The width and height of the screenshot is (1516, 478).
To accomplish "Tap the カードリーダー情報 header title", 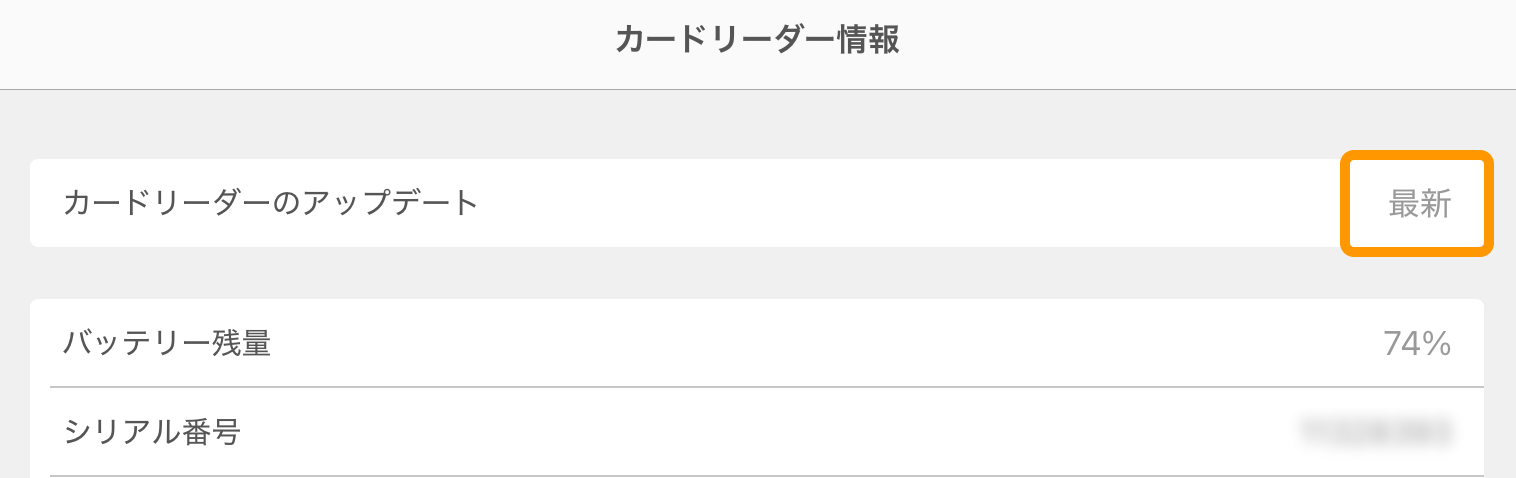I will click(757, 41).
